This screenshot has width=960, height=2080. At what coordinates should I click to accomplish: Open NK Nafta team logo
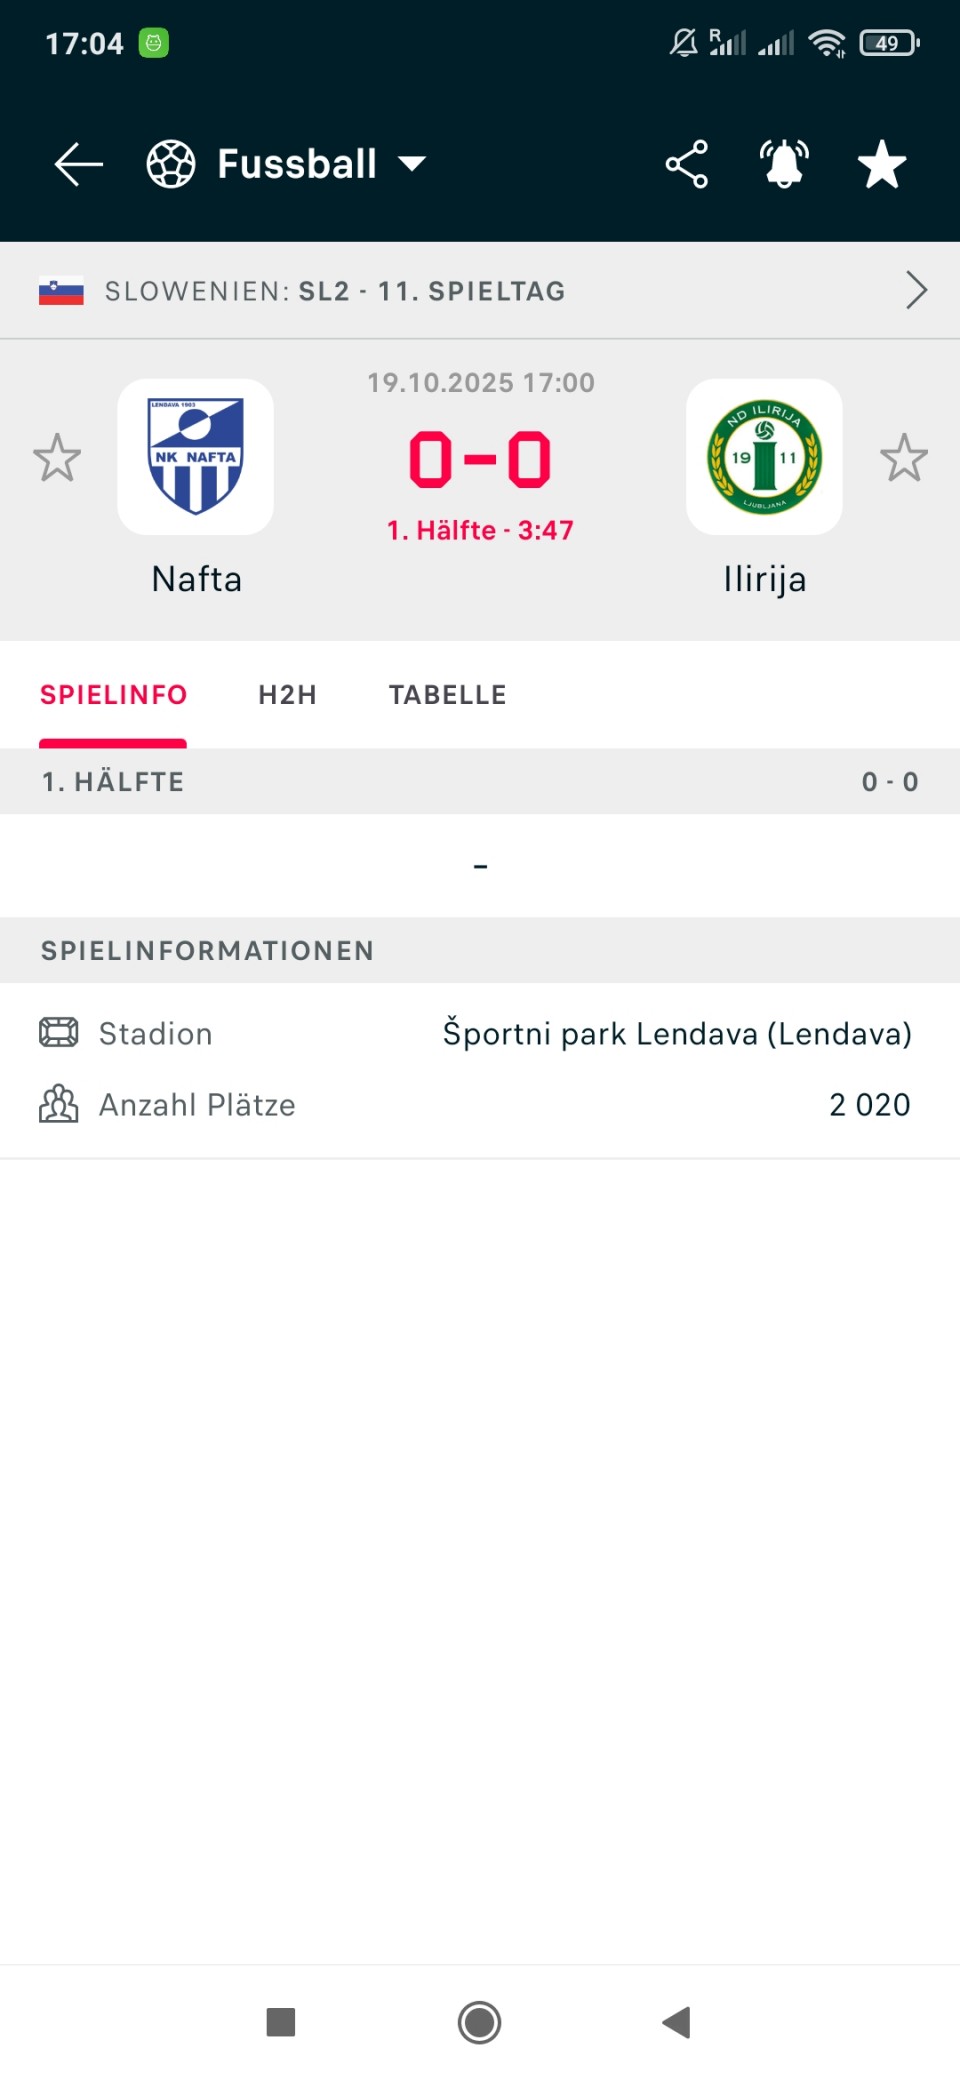pyautogui.click(x=196, y=457)
